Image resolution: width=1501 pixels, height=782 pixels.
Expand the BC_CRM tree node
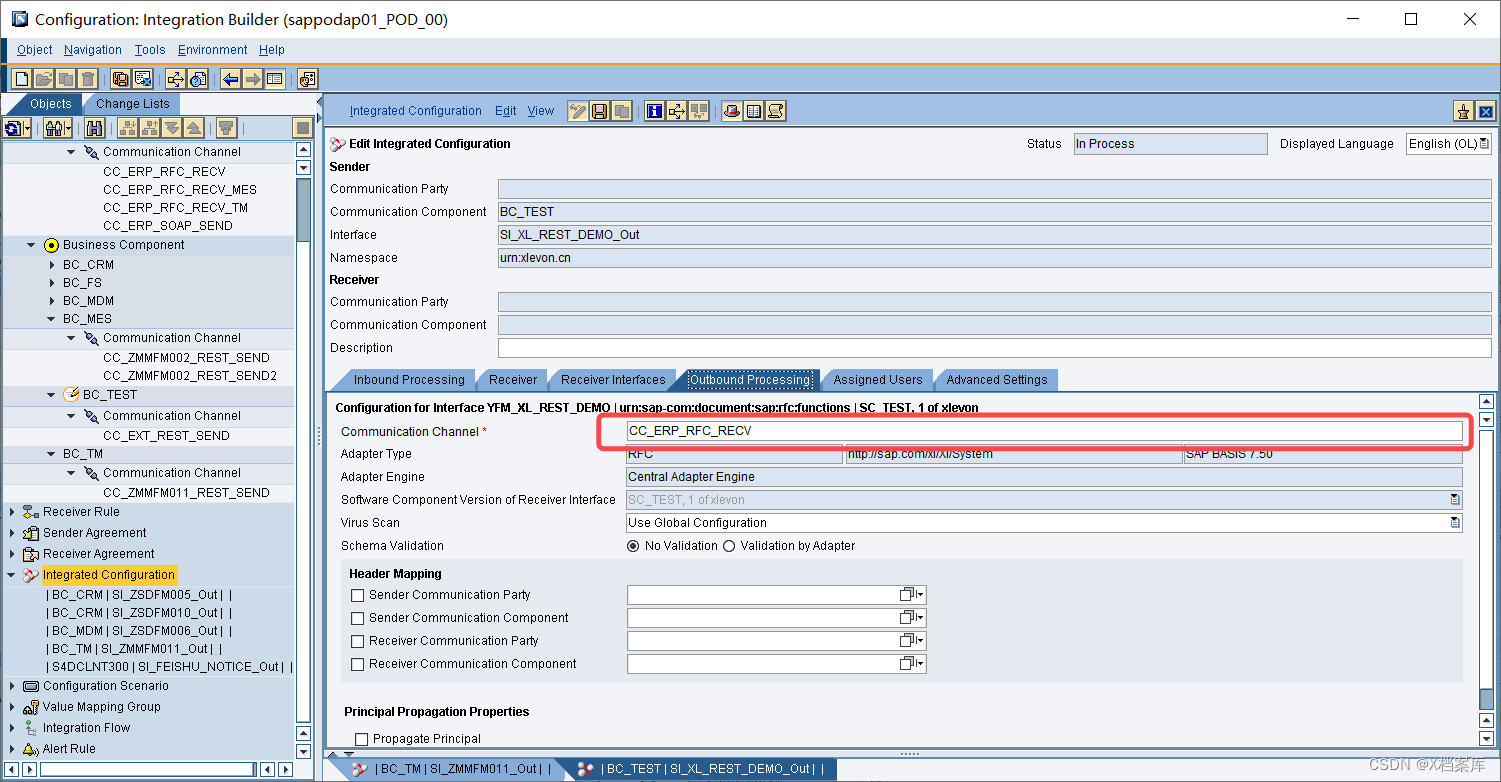click(52, 265)
